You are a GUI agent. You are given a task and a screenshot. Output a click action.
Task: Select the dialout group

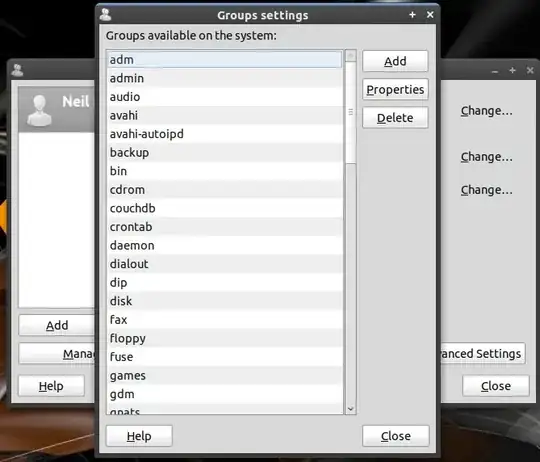[x=225, y=264]
